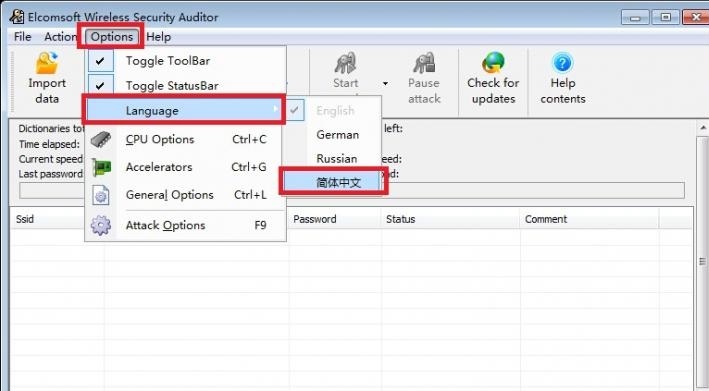Open the File menu
Image resolution: width=709 pixels, height=391 pixels.
(x=23, y=37)
